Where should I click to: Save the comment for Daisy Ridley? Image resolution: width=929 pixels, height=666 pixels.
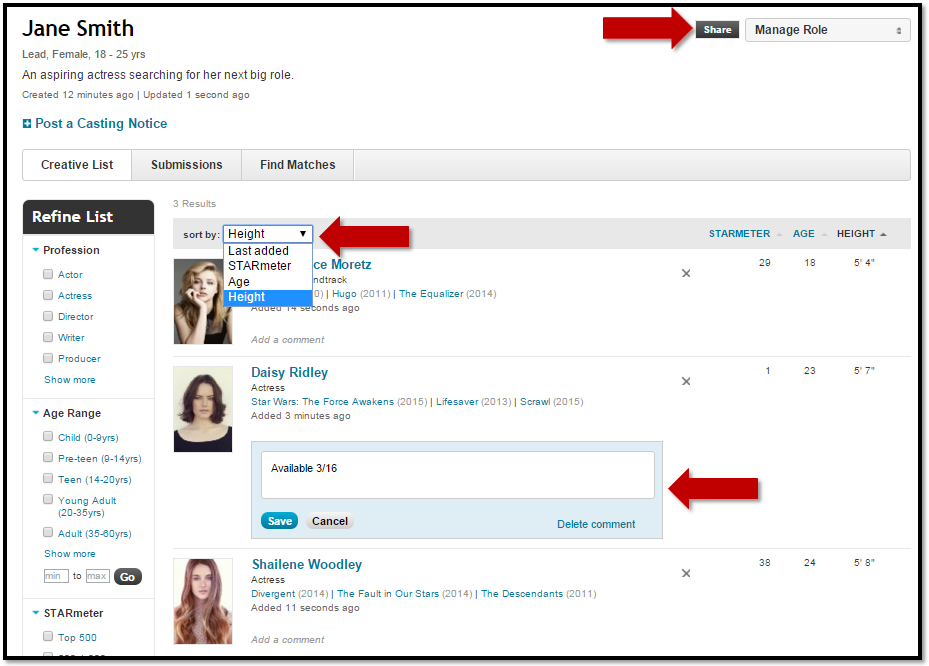(279, 521)
